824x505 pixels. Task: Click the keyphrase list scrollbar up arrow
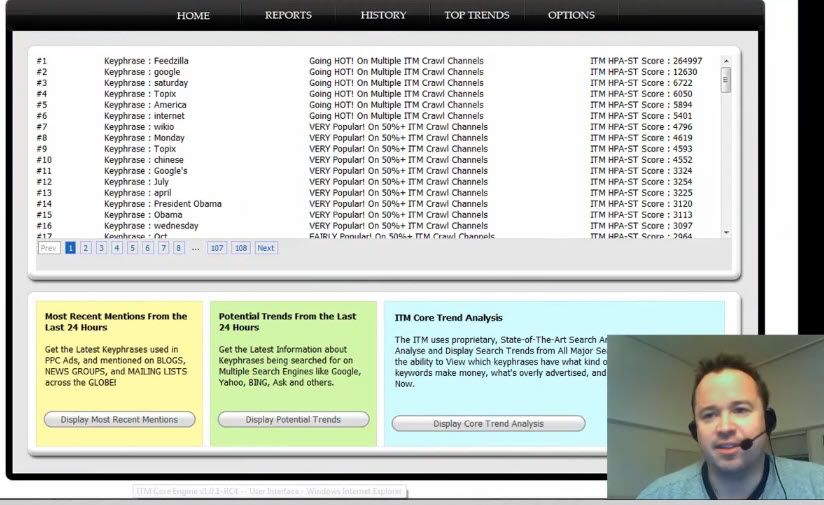pos(726,61)
